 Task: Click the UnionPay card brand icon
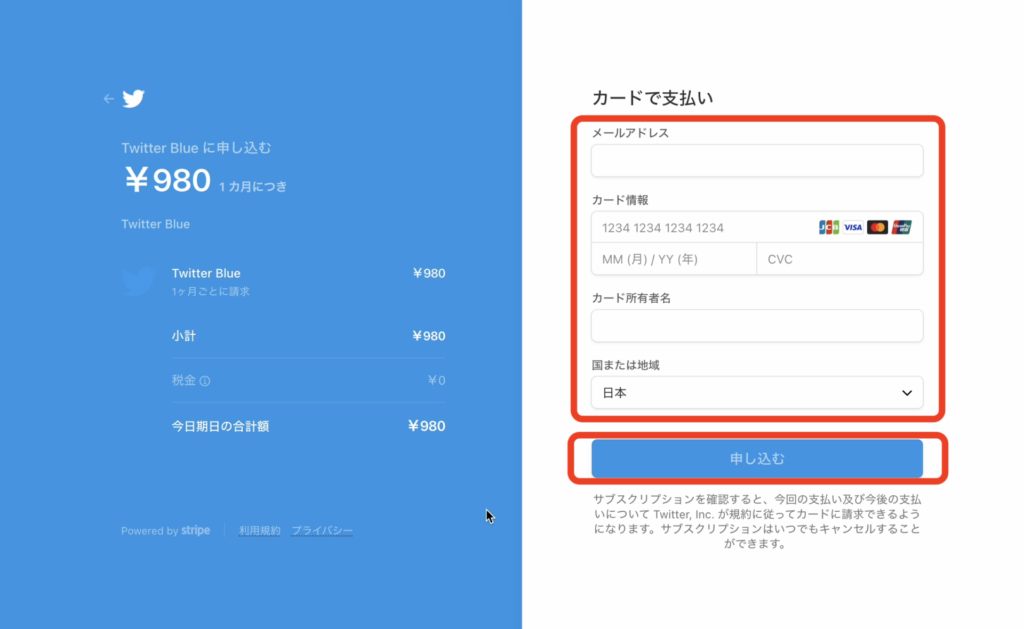point(901,227)
